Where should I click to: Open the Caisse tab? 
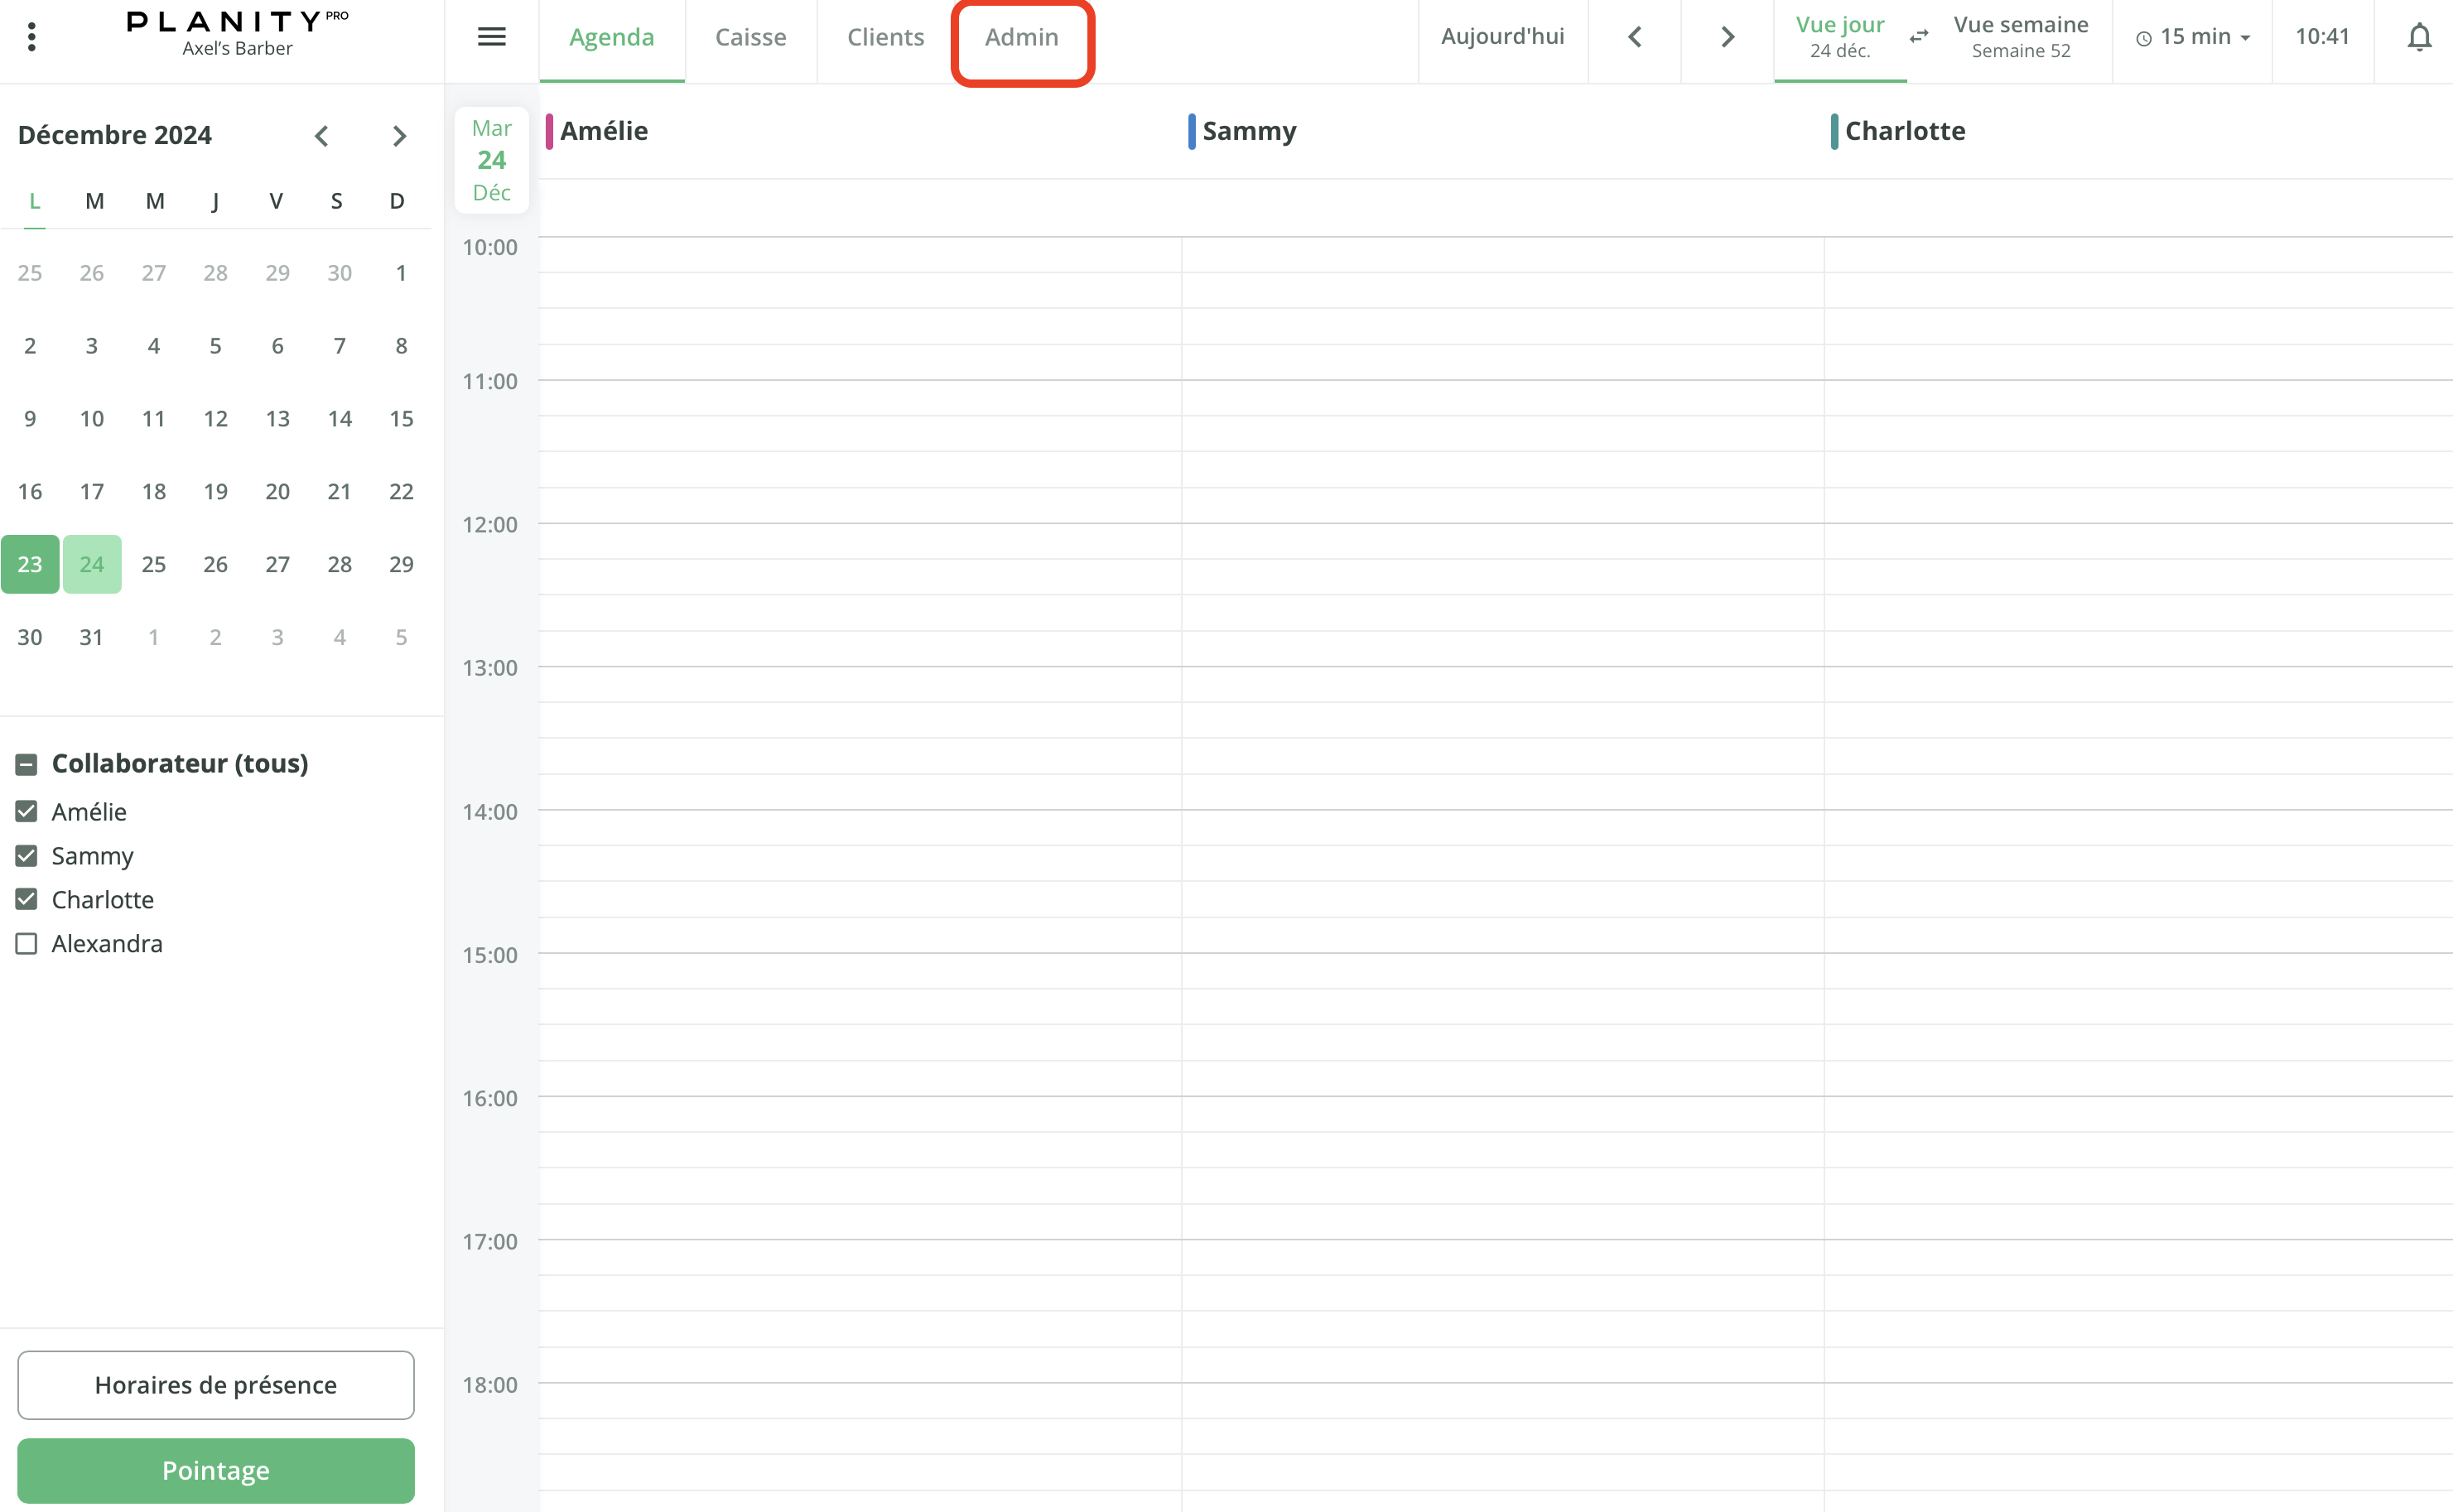pyautogui.click(x=751, y=37)
